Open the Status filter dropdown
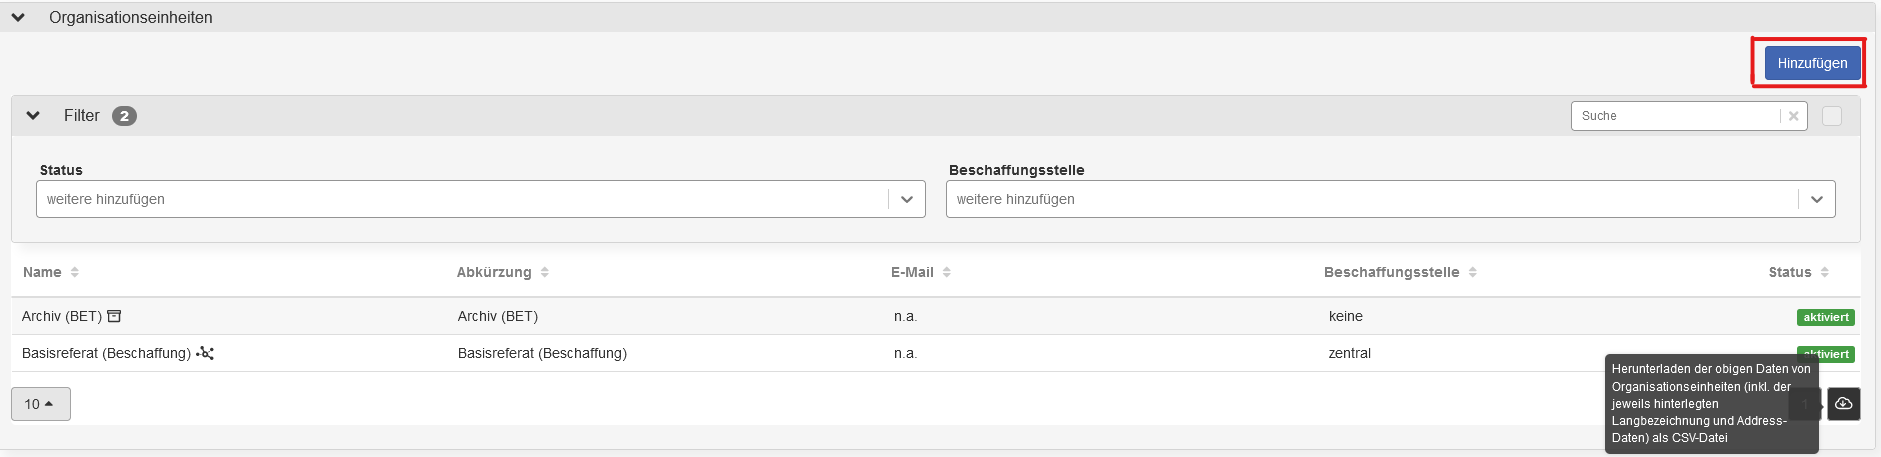The height and width of the screenshot is (457, 1881). point(906,199)
